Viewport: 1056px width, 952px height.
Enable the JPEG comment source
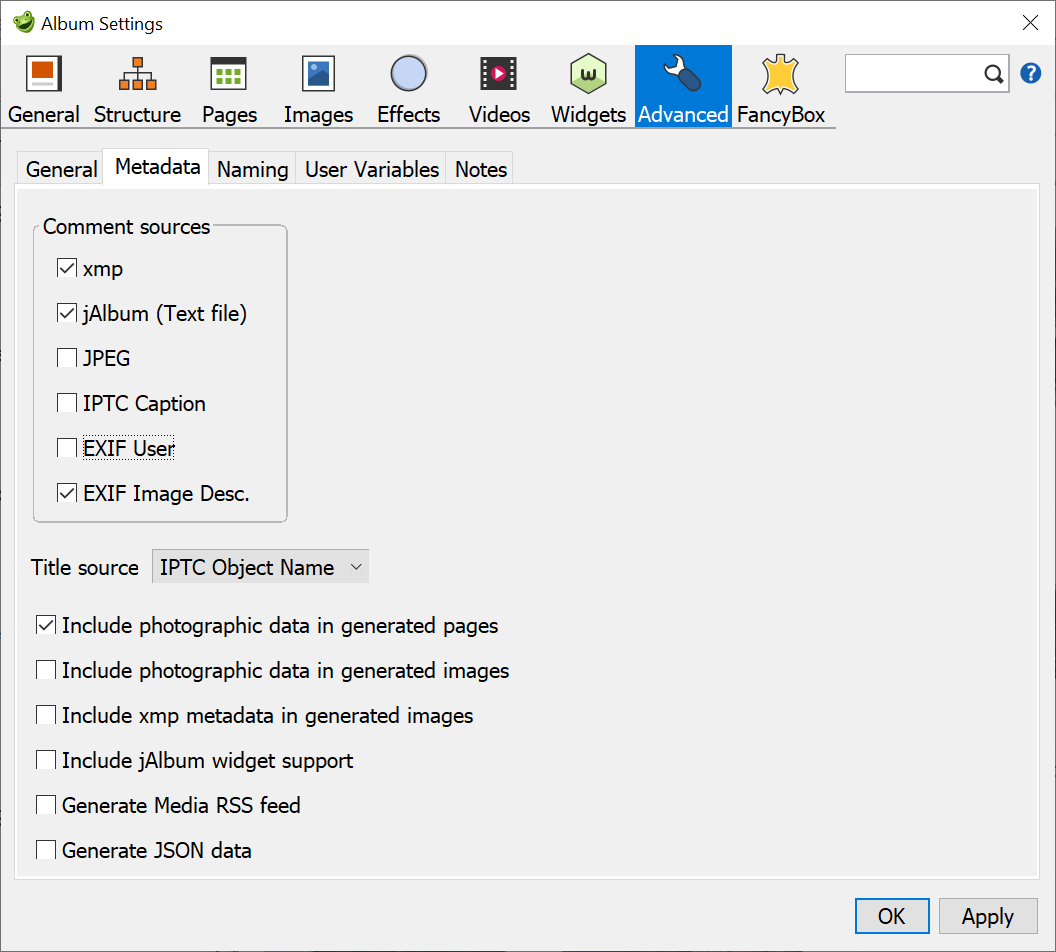pos(66,357)
